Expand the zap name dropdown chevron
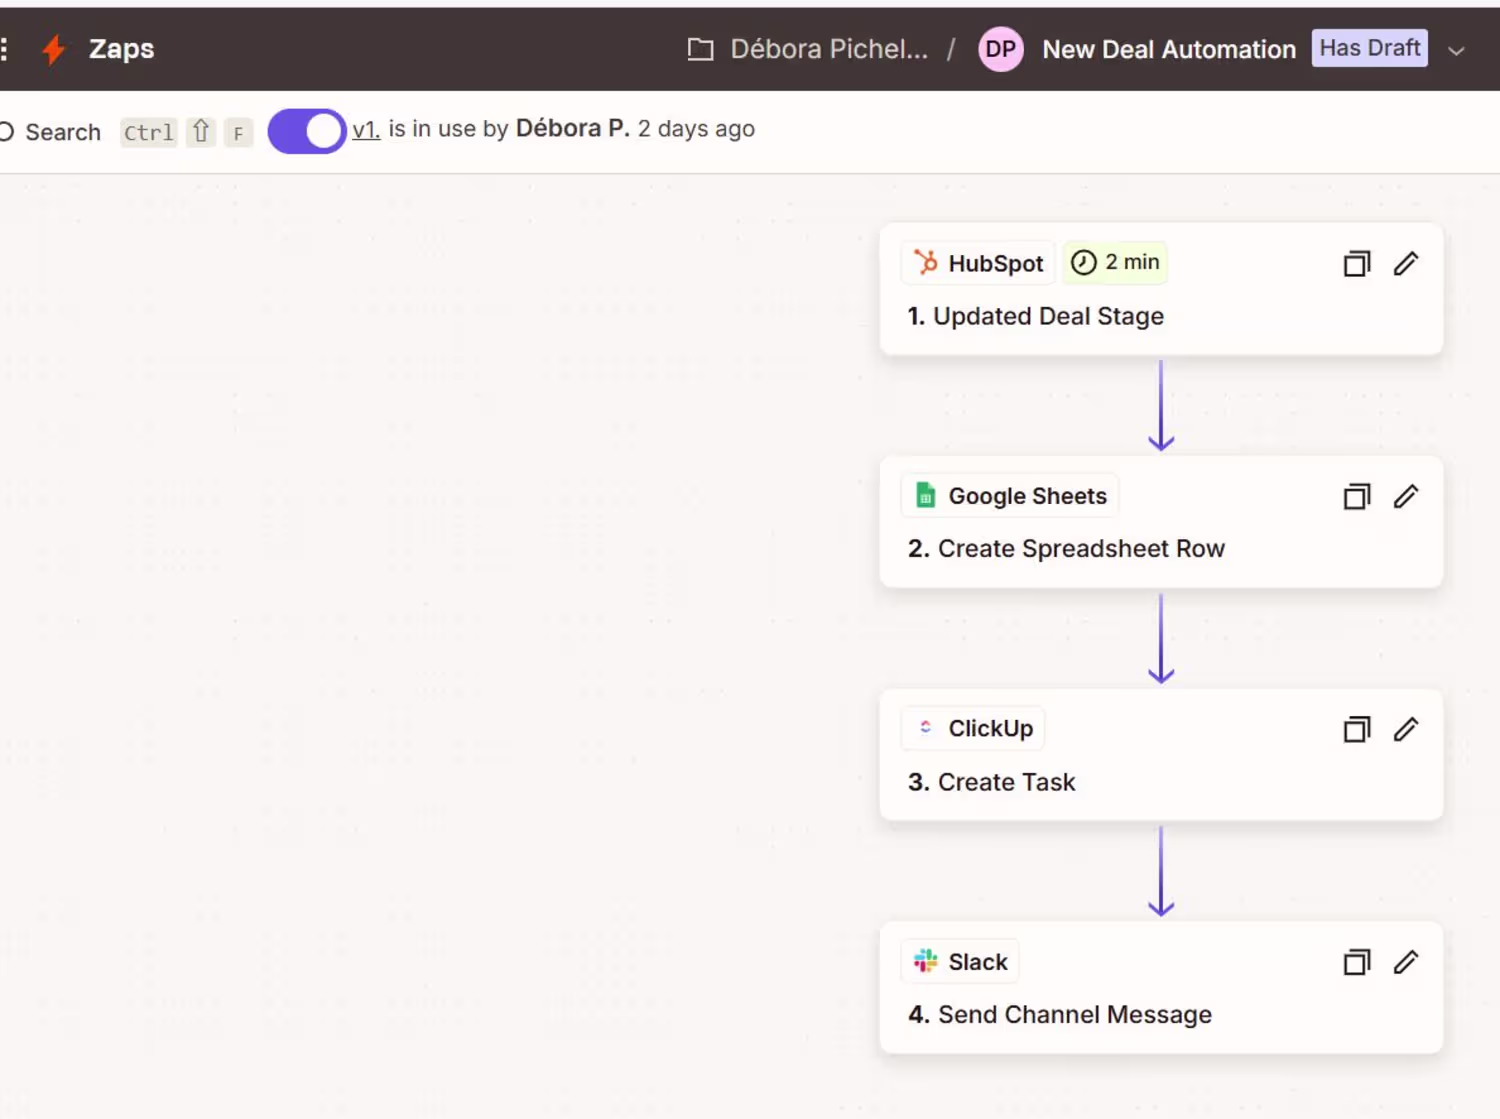Image resolution: width=1500 pixels, height=1119 pixels. [x=1456, y=51]
